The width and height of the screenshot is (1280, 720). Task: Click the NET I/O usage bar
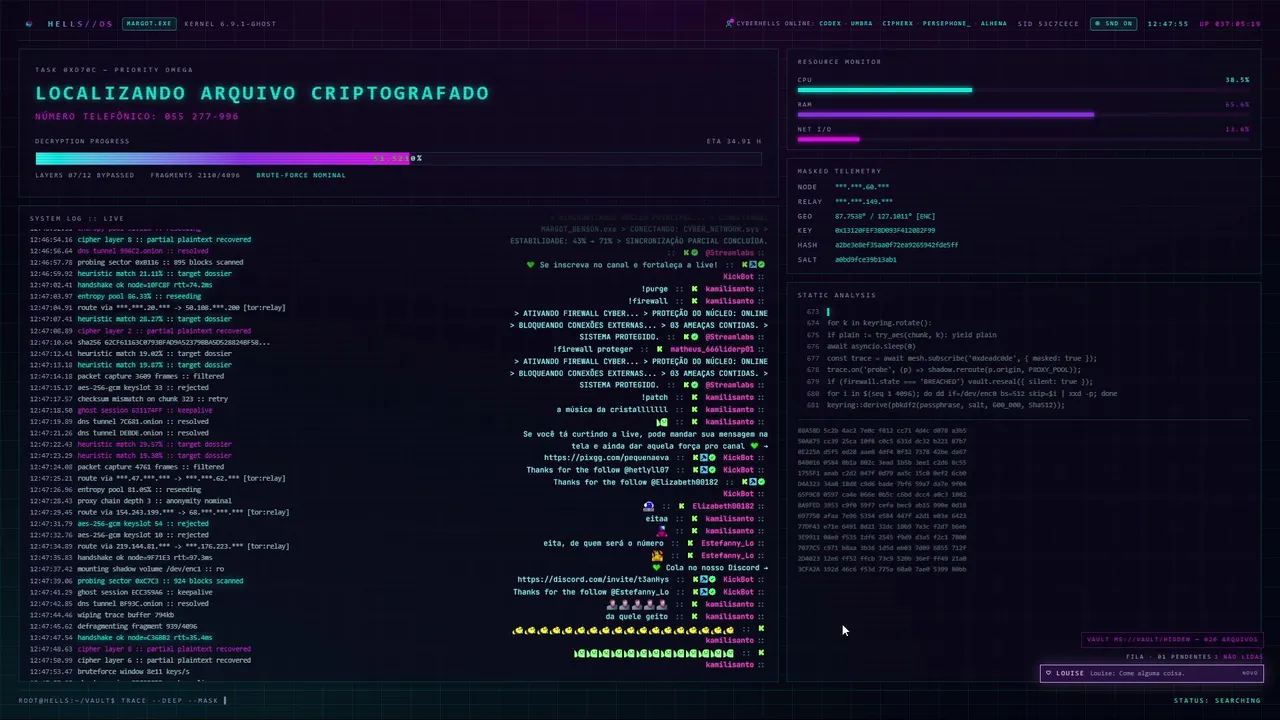[1023, 139]
